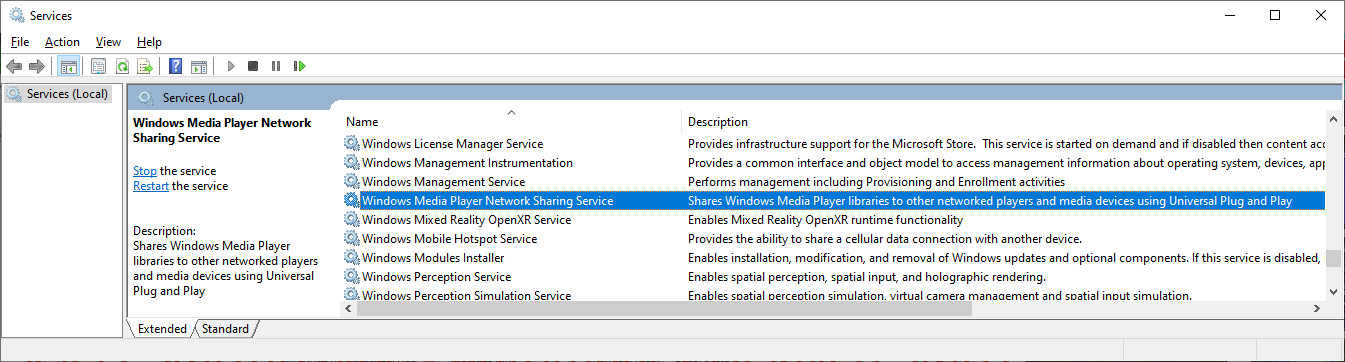The width and height of the screenshot is (1345, 362).
Task: Select Windows Modules Installer service row
Action: (x=834, y=258)
